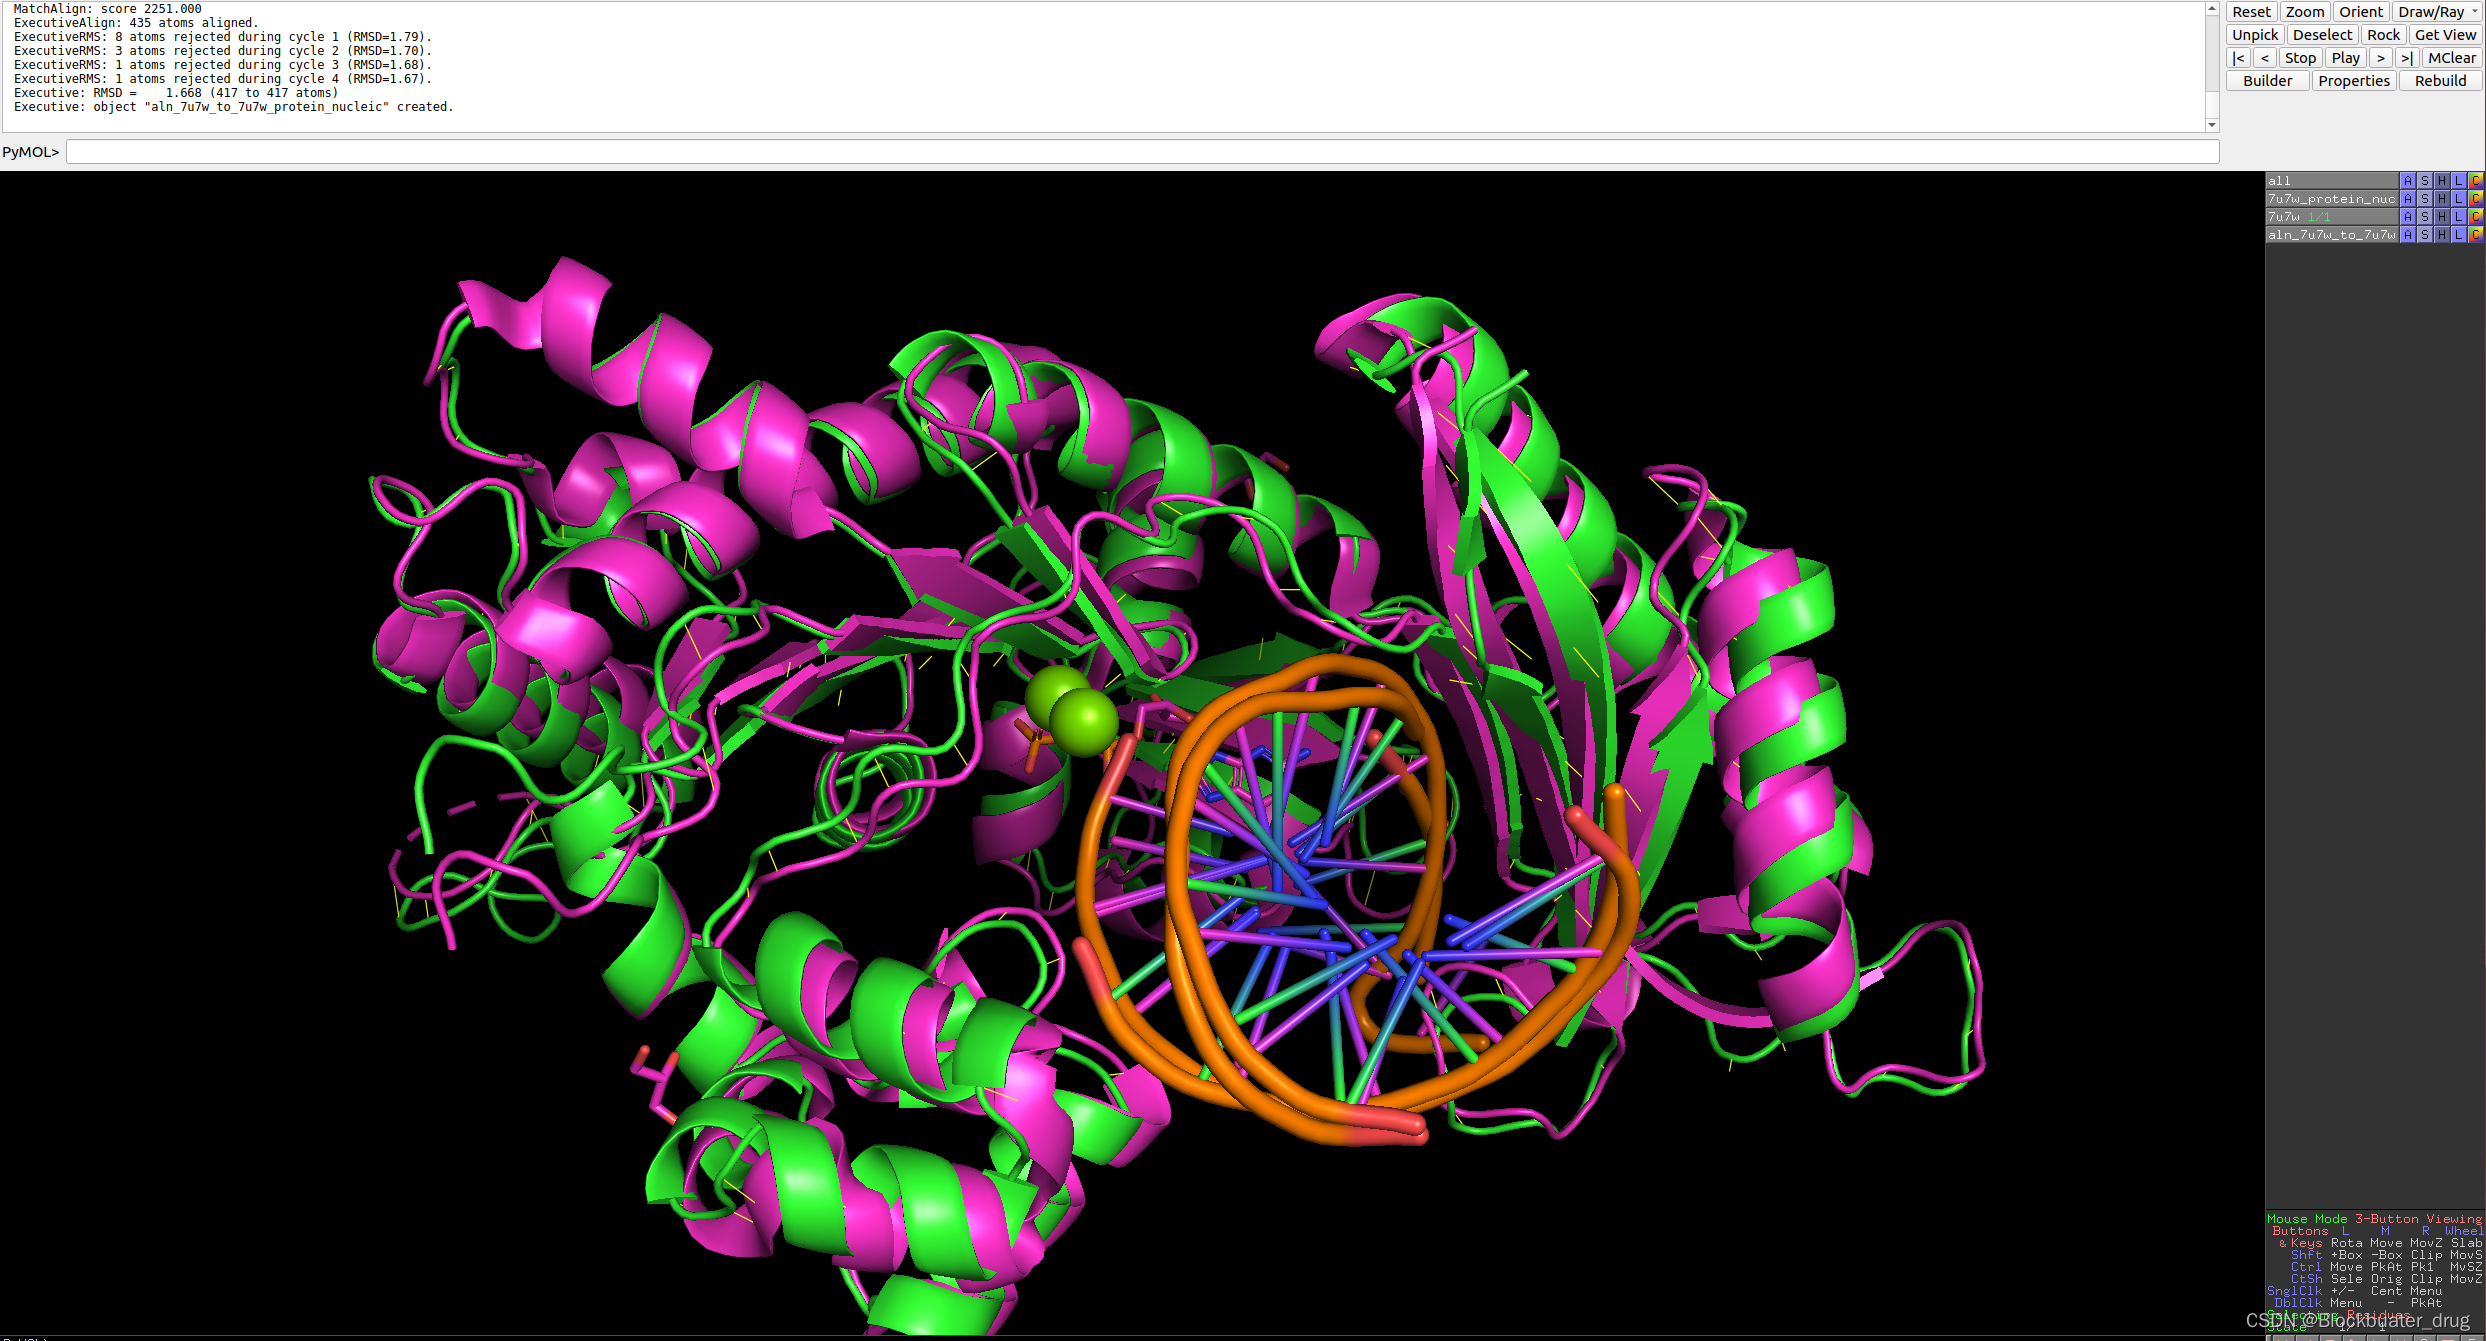Open Hide menu for 7u7w 1/1 object

[2442, 217]
